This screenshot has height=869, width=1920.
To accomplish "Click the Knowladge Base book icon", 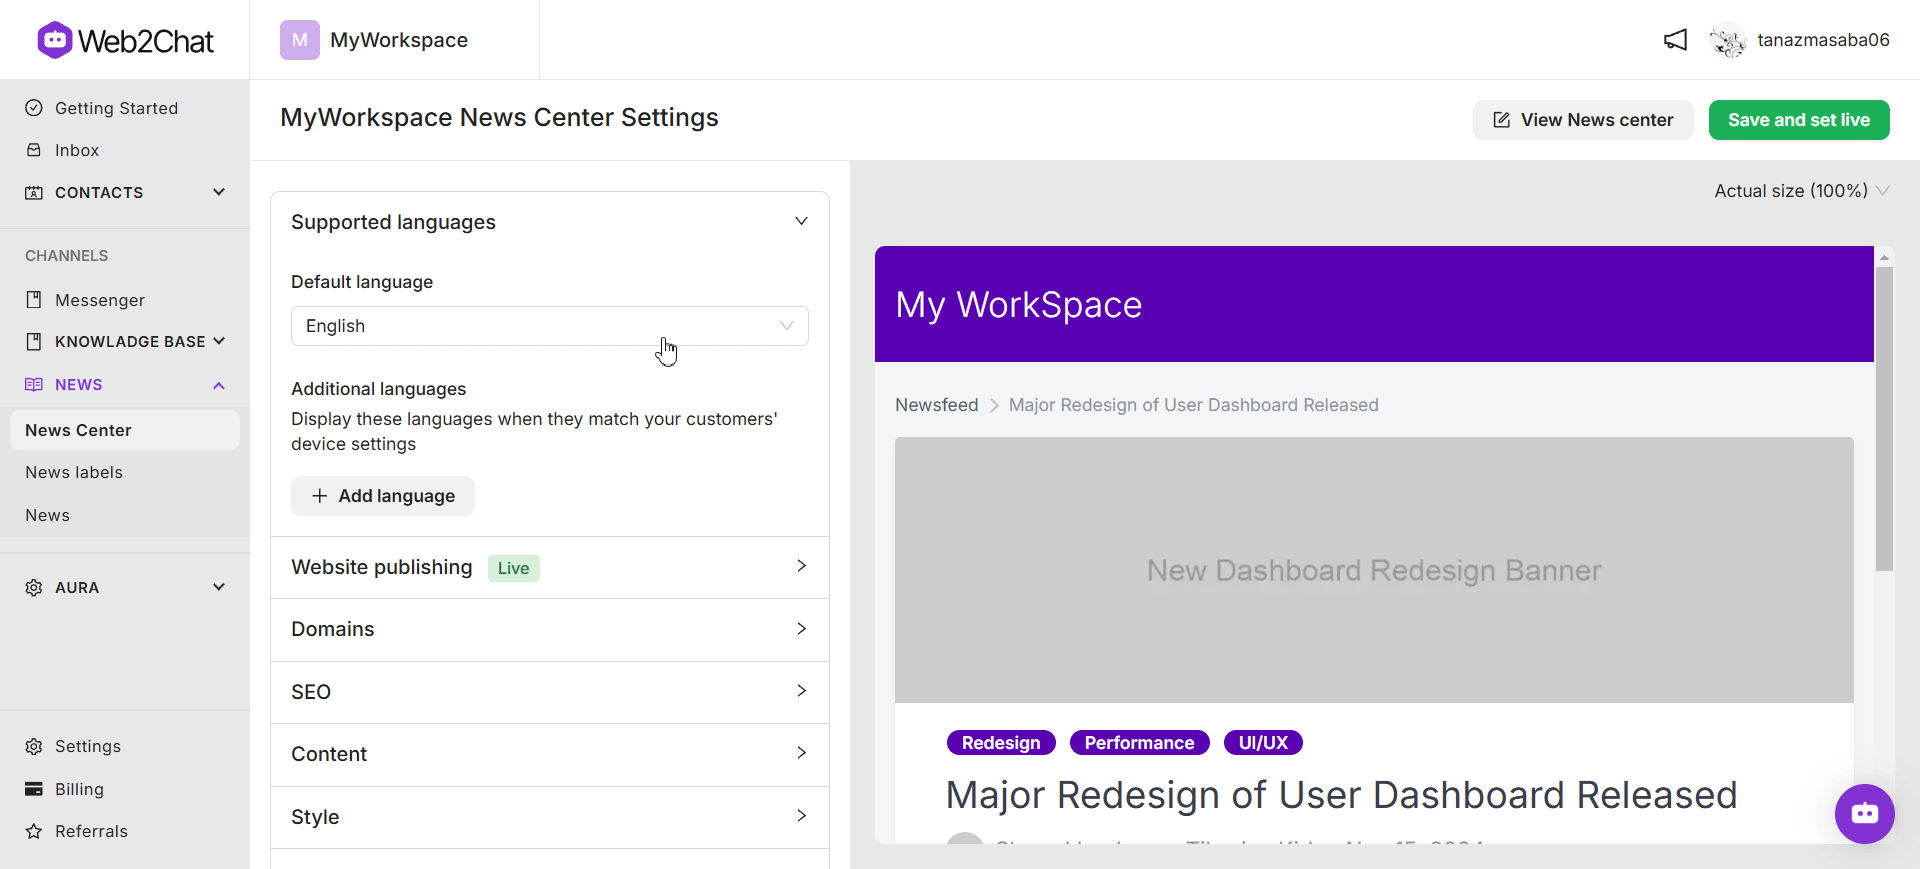I will pos(34,342).
